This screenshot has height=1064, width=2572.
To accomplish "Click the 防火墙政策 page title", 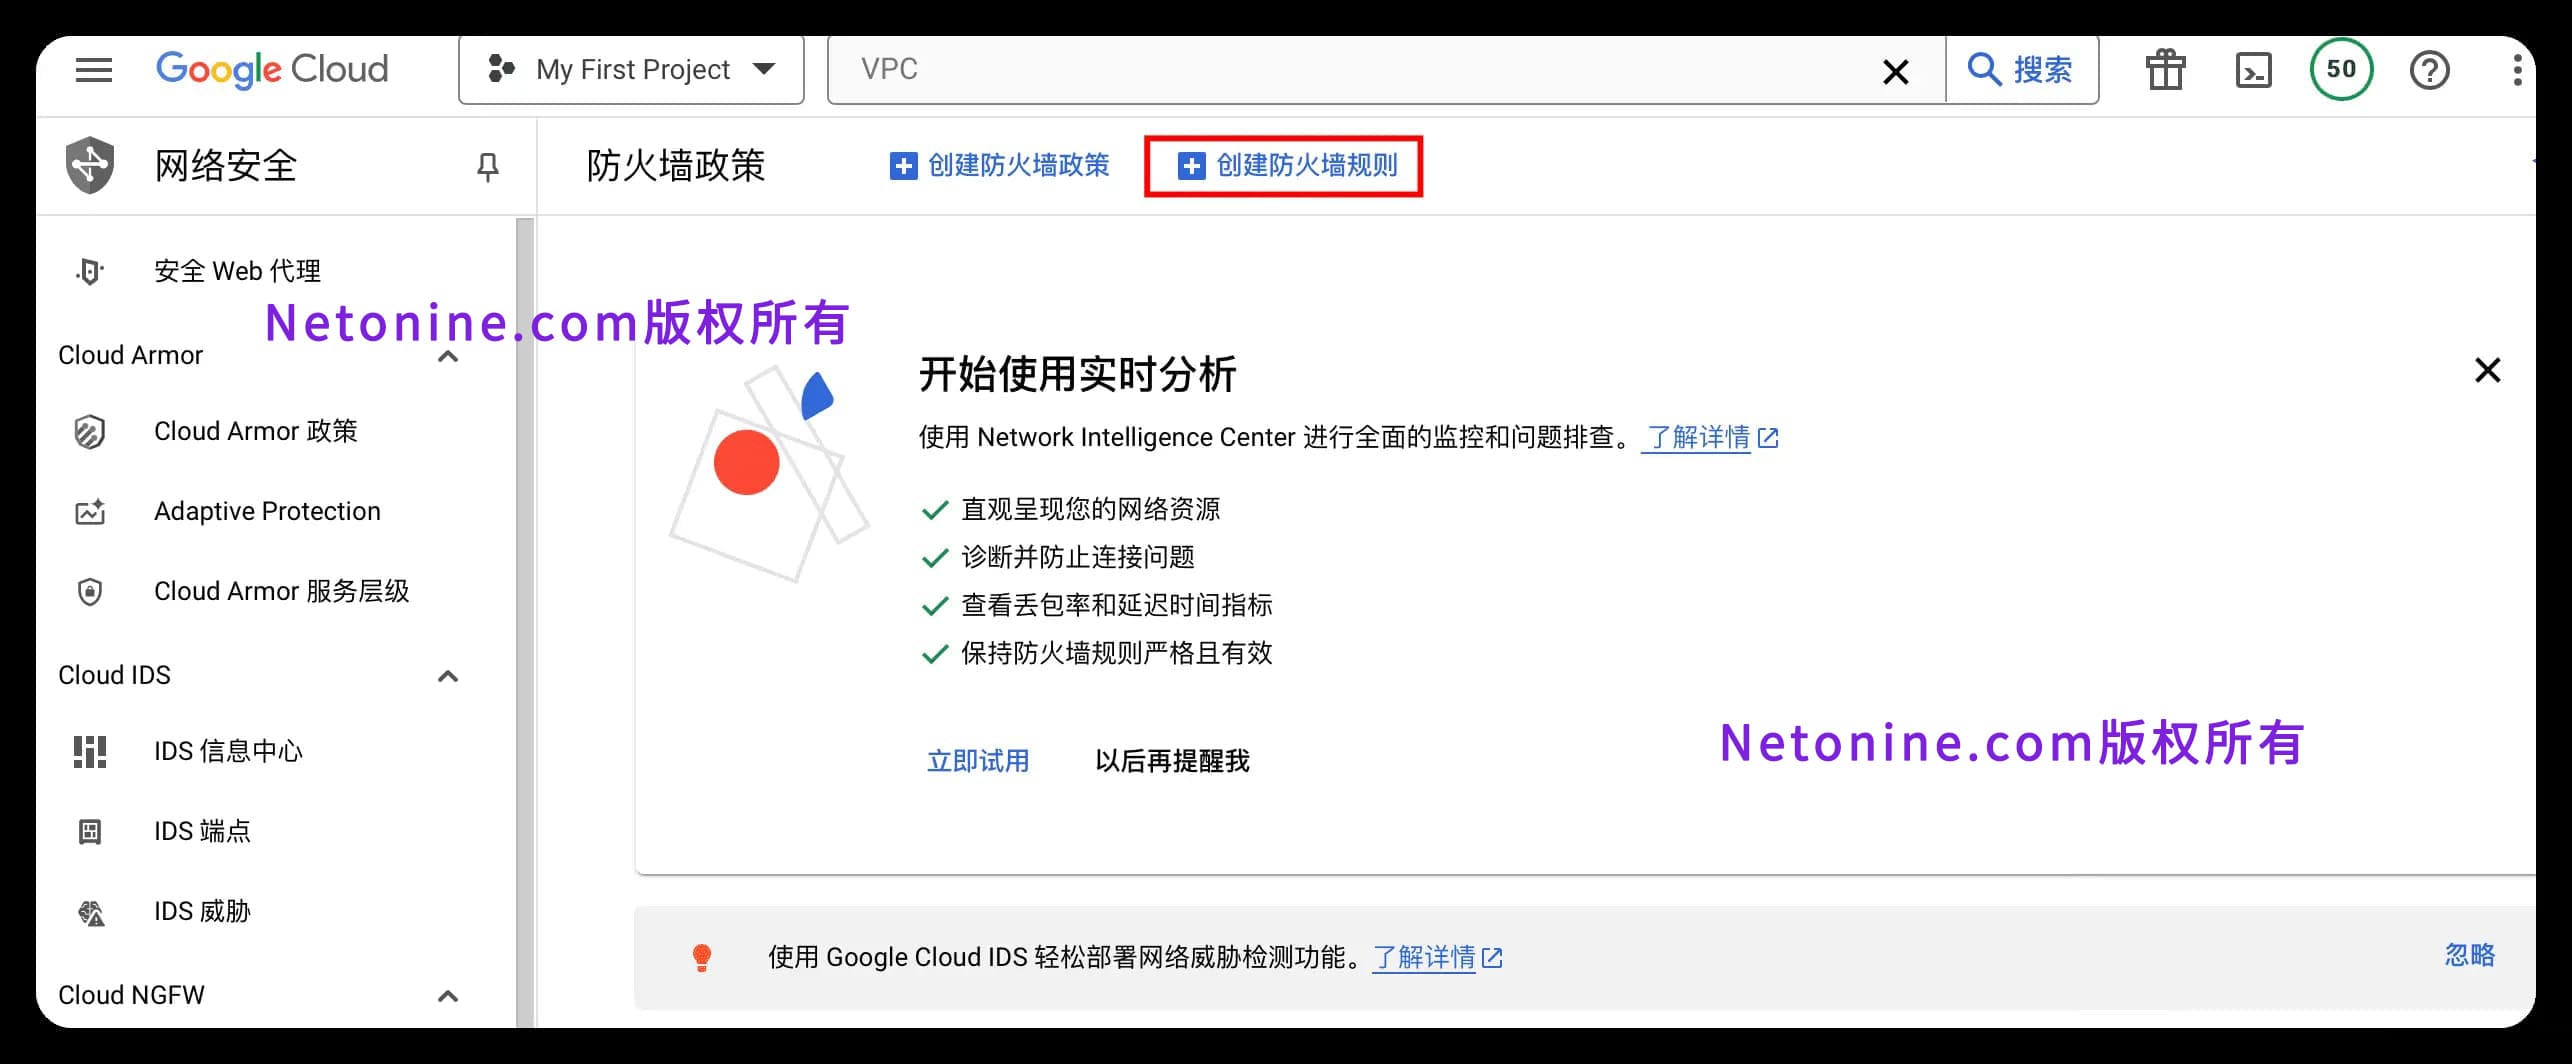I will pos(676,166).
